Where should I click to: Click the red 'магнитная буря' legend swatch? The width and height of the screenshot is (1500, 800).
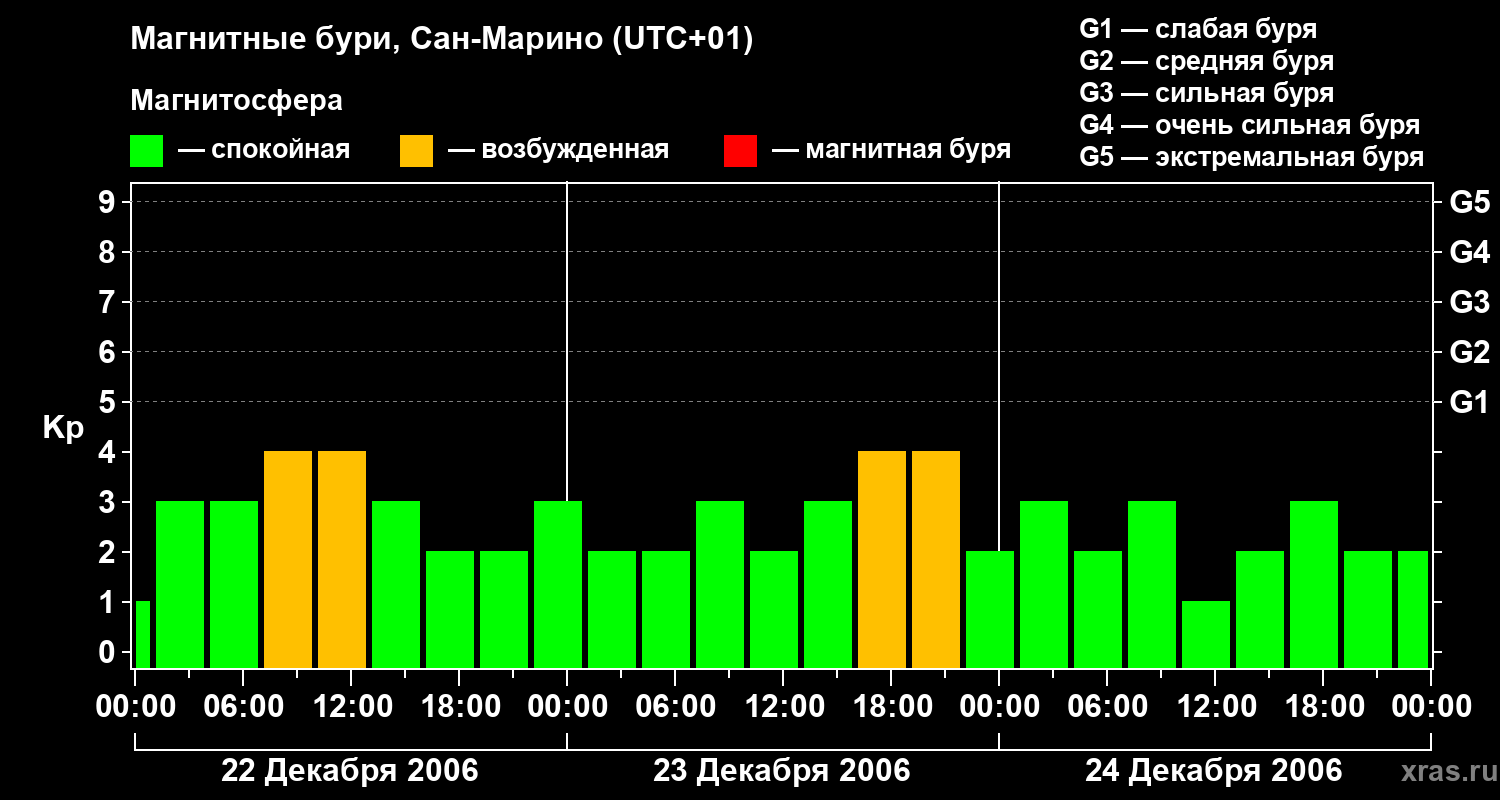(x=740, y=151)
